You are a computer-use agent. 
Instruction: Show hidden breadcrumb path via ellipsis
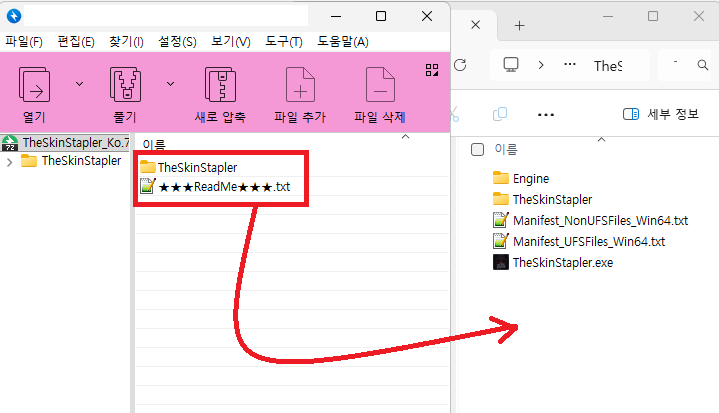[x=570, y=64]
